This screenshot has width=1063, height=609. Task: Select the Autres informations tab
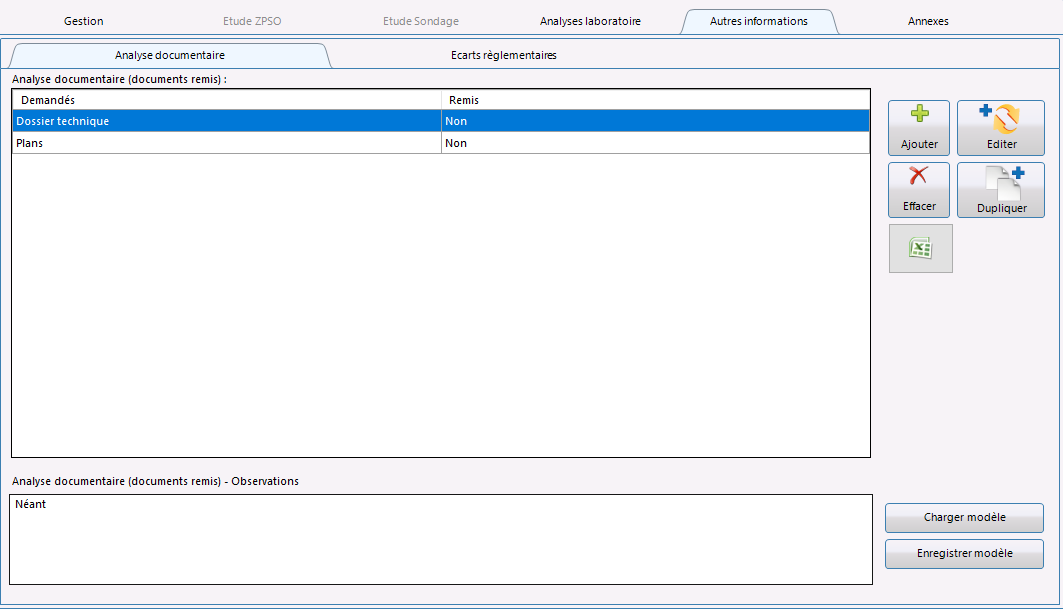(759, 21)
